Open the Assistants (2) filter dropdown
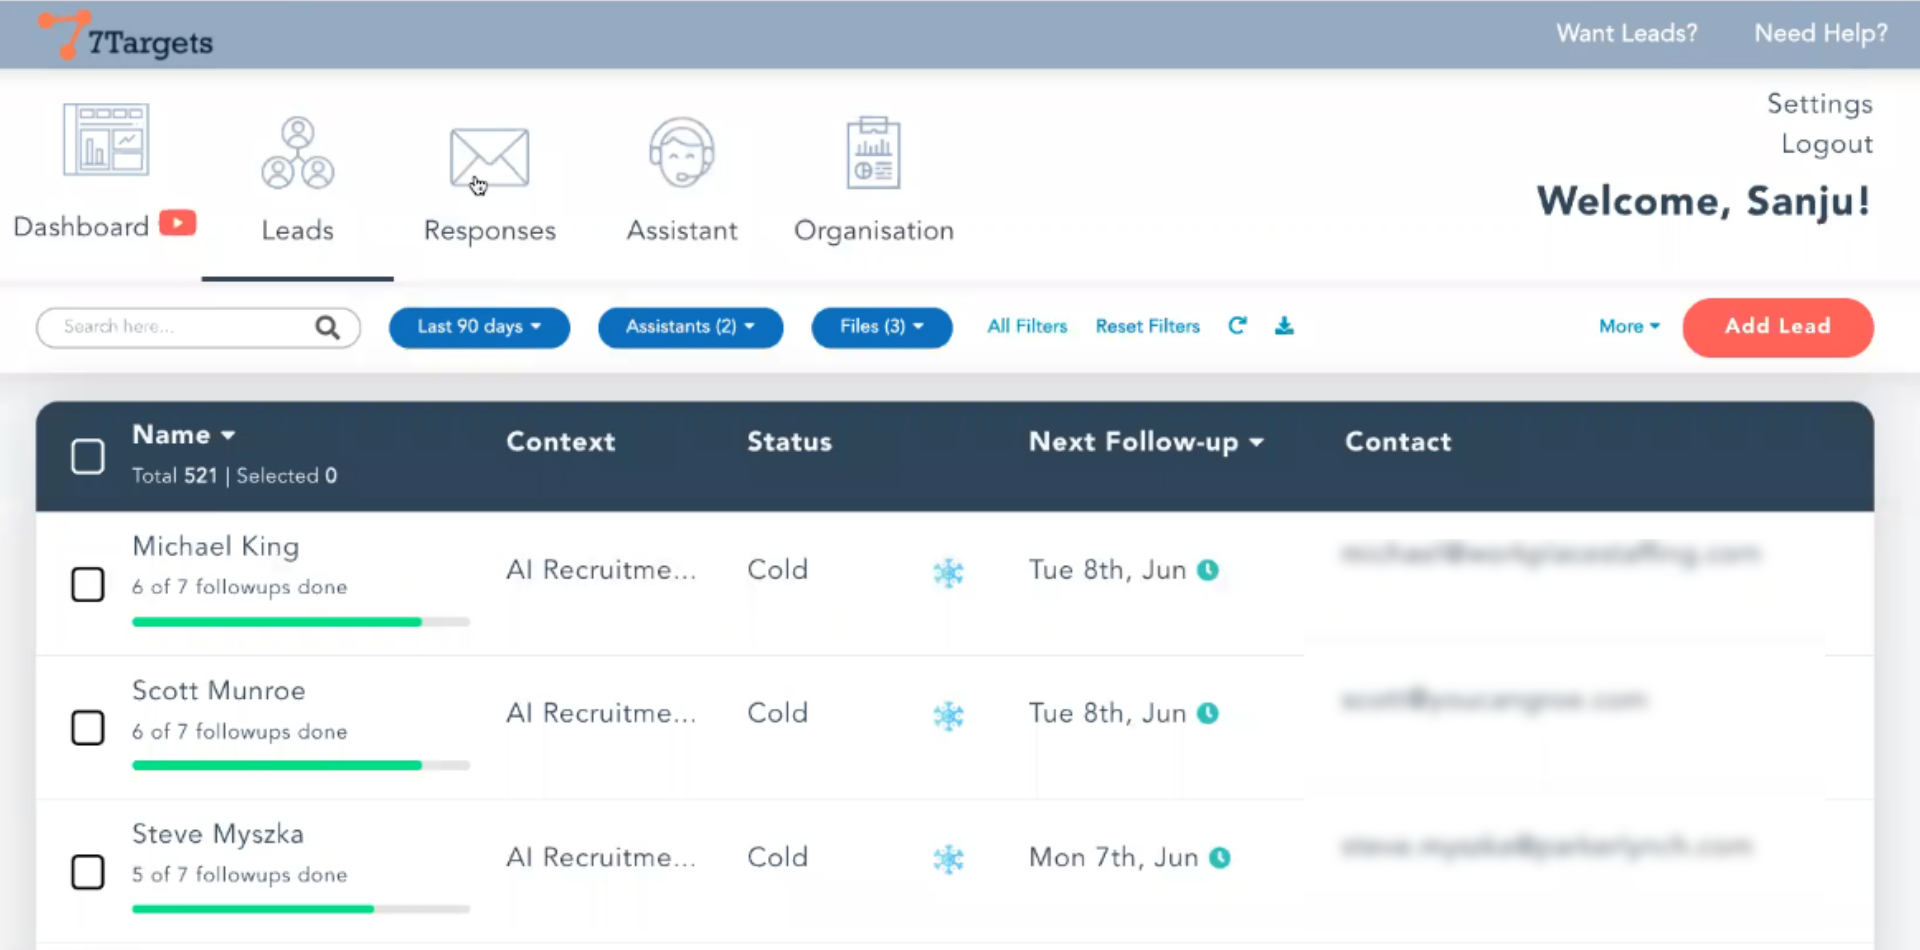Screen dimensions: 1920x950 690,327
